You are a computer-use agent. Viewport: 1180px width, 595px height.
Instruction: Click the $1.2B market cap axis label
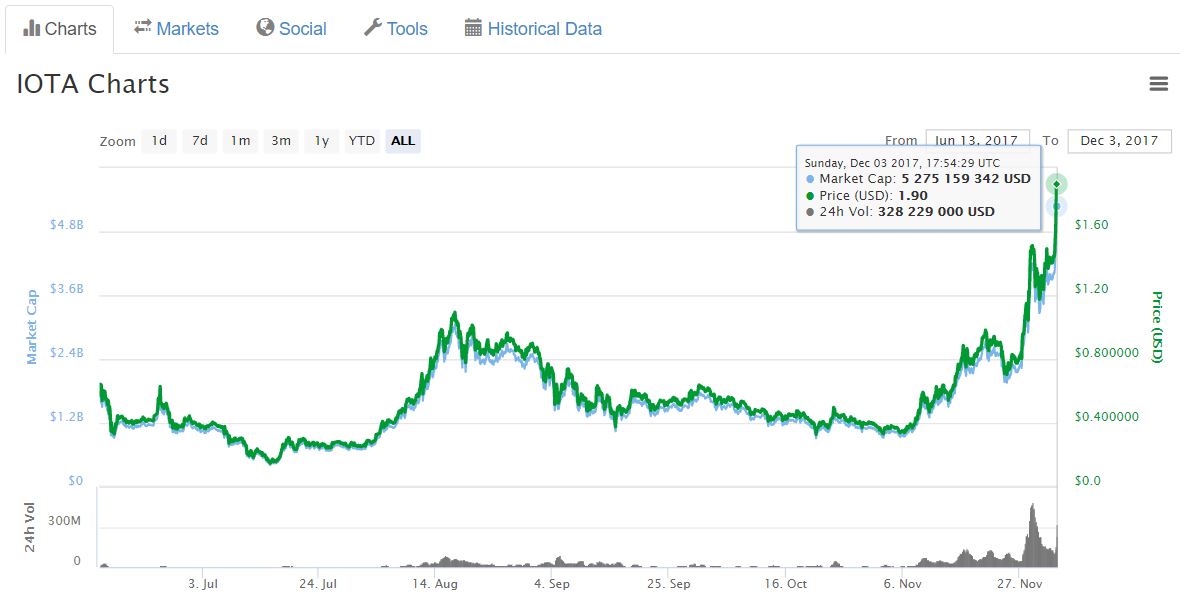[x=66, y=417]
